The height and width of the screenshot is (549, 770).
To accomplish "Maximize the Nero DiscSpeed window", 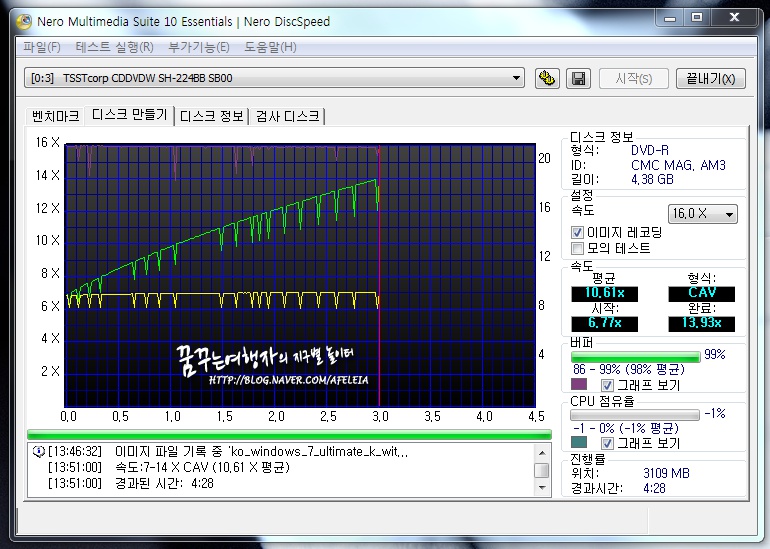I will coord(696,18).
